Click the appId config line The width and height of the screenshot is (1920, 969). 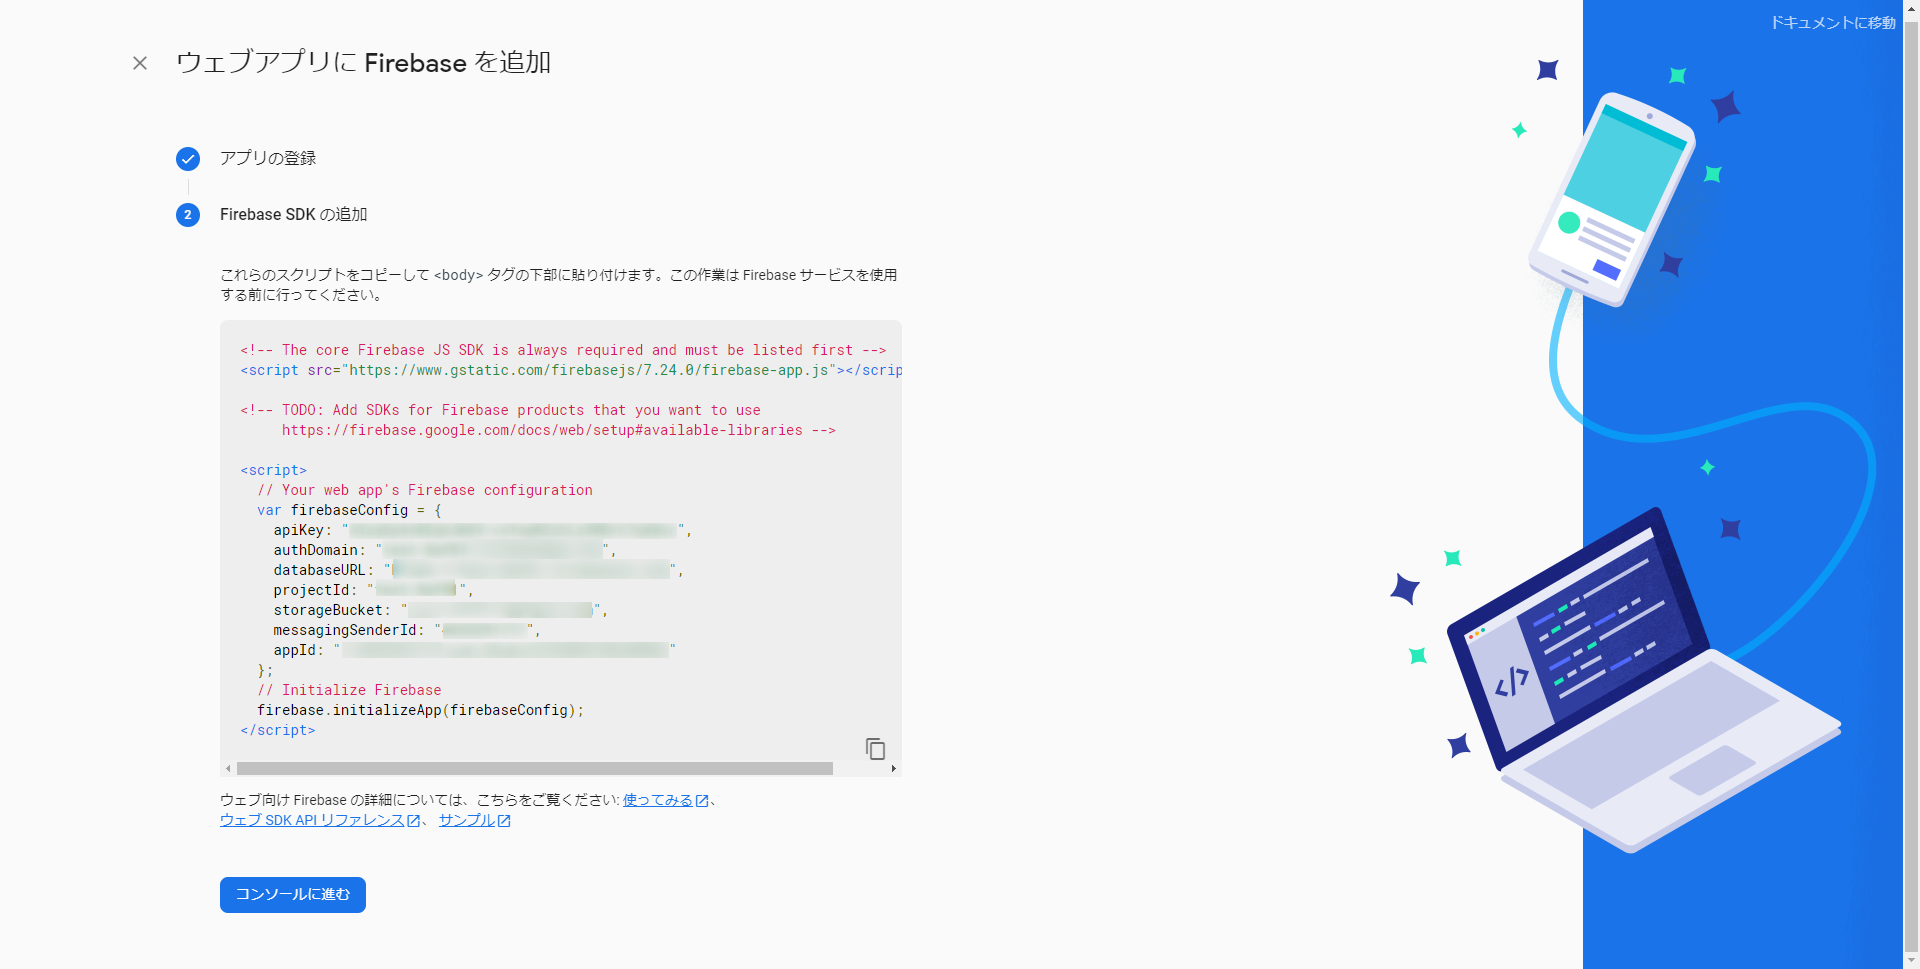coord(474,650)
